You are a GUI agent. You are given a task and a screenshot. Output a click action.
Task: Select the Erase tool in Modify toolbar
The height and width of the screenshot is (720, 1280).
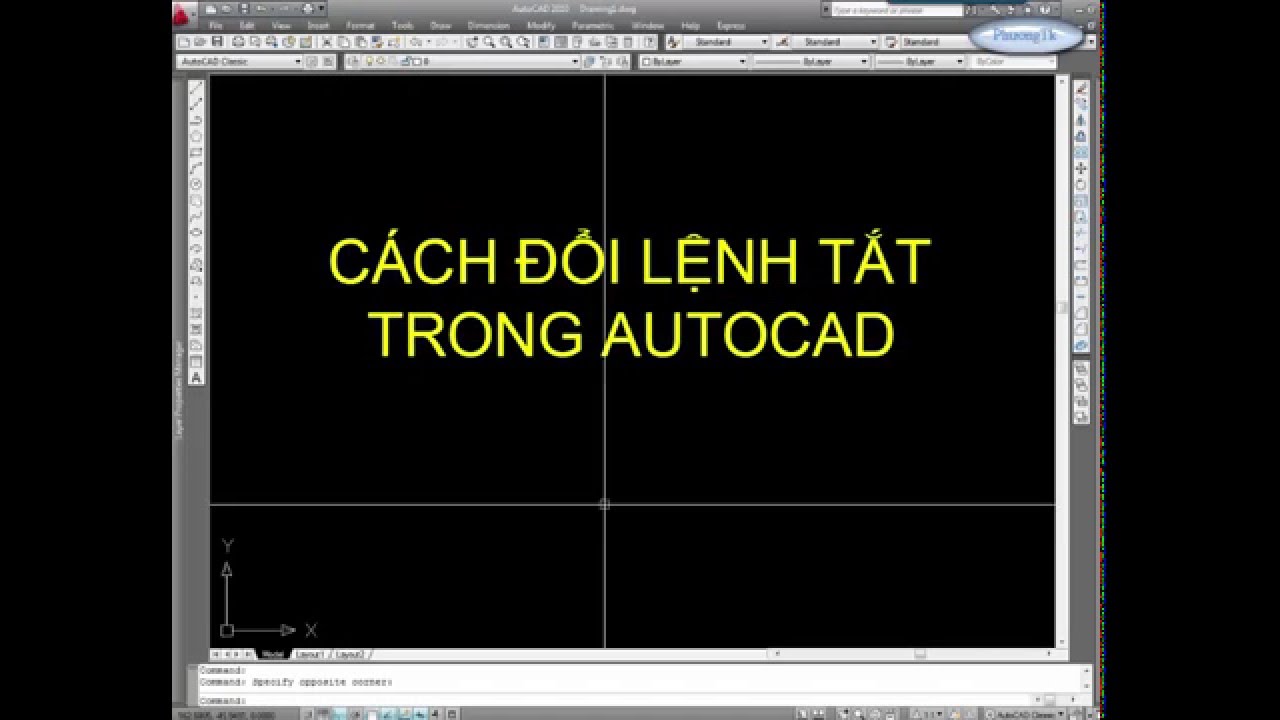(x=1081, y=88)
